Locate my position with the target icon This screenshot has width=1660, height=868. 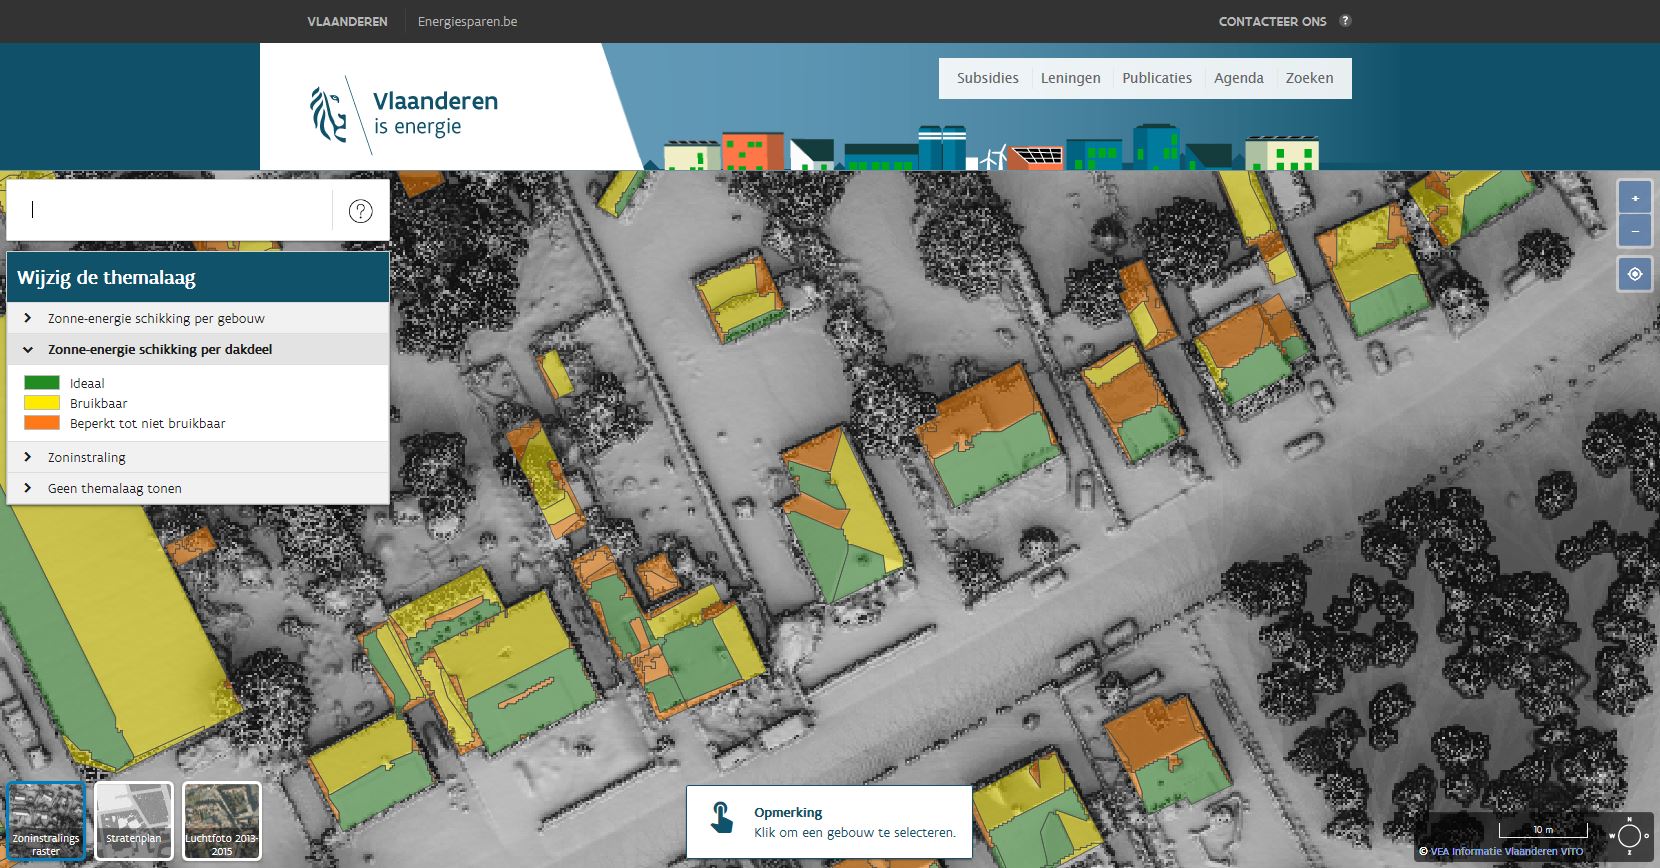(x=1635, y=274)
